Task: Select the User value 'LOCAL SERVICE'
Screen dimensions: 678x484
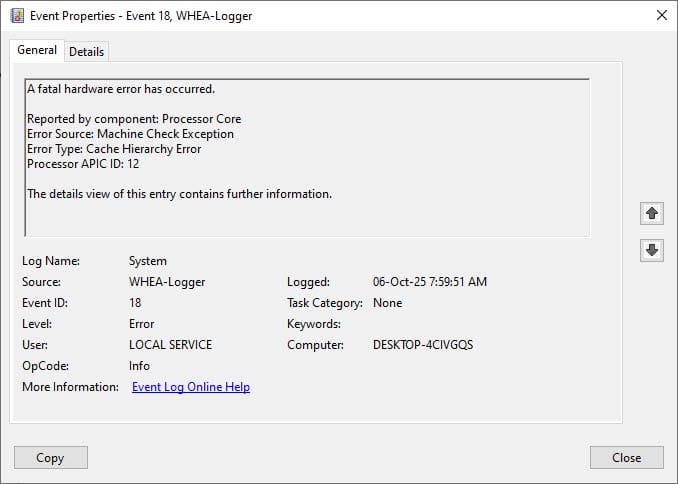Action: click(170, 345)
